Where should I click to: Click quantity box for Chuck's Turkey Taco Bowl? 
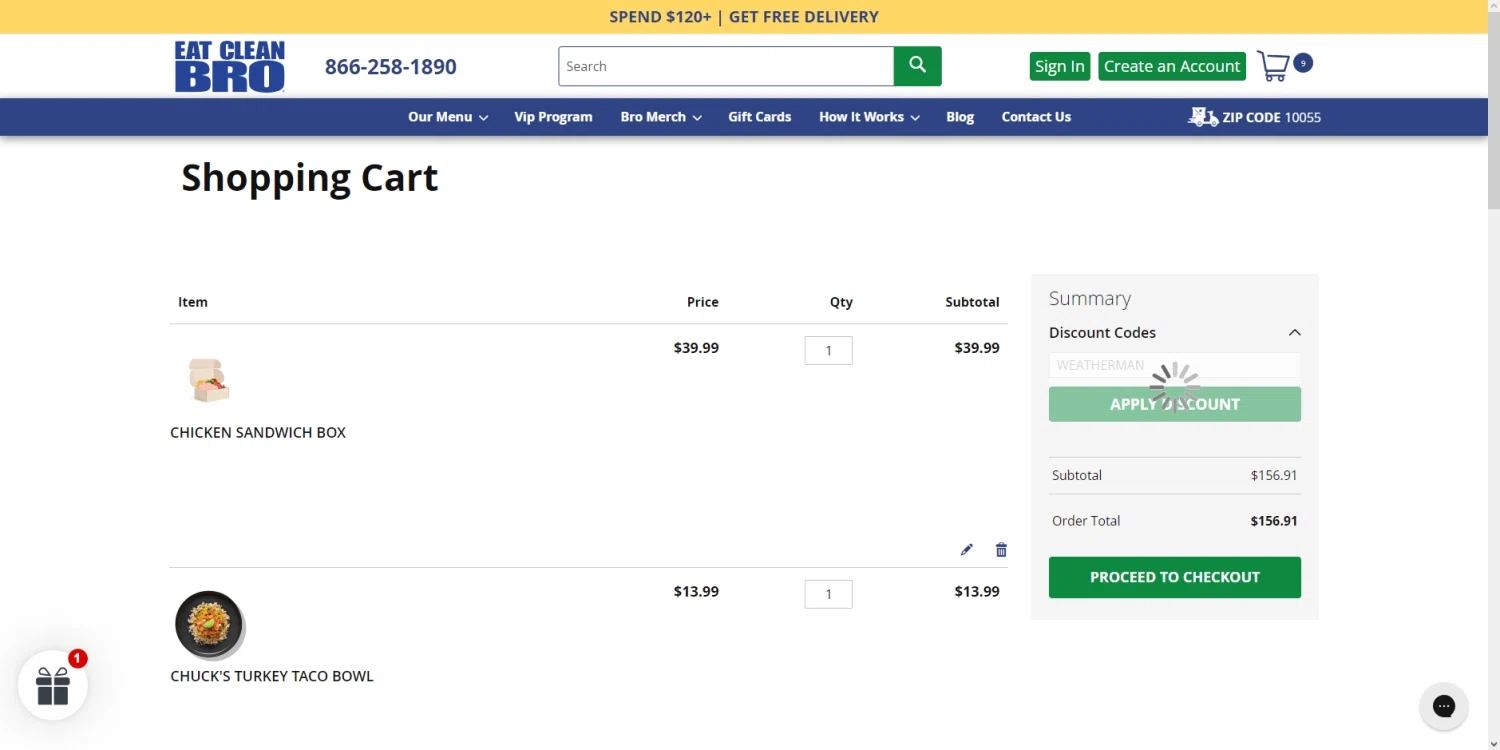pyautogui.click(x=829, y=594)
